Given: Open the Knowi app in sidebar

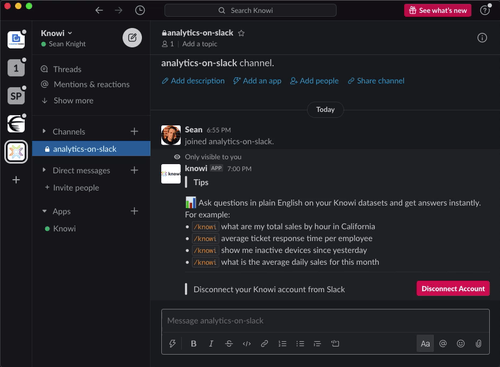Looking at the screenshot, I should [x=64, y=229].
